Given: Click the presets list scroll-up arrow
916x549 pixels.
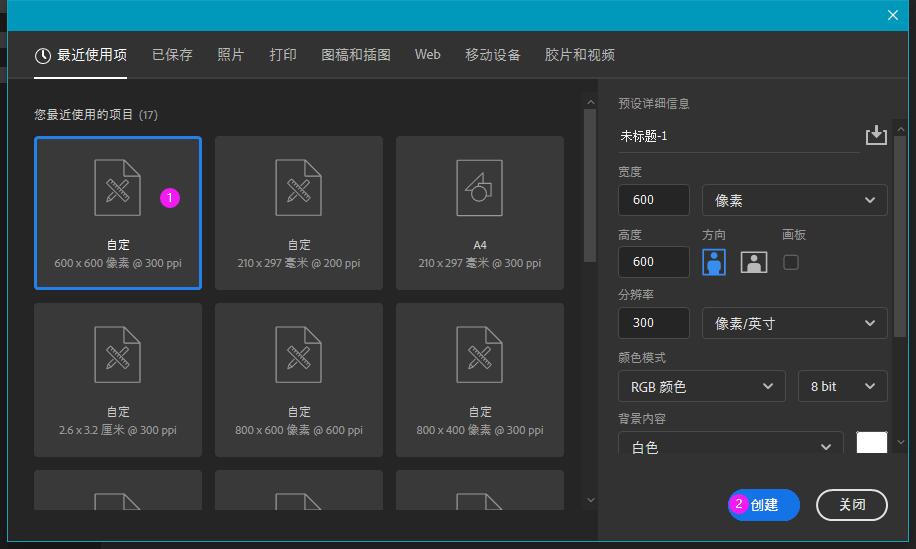Looking at the screenshot, I should point(591,102).
